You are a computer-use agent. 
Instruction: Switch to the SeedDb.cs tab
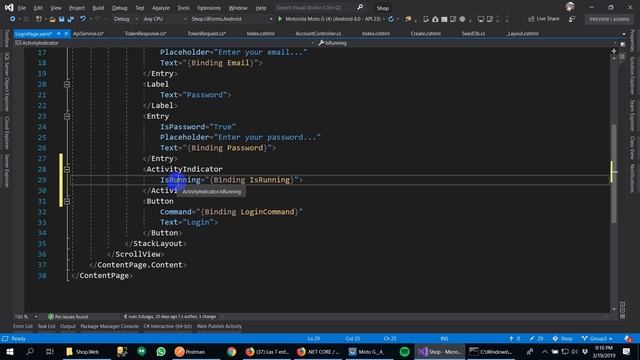[x=473, y=33]
